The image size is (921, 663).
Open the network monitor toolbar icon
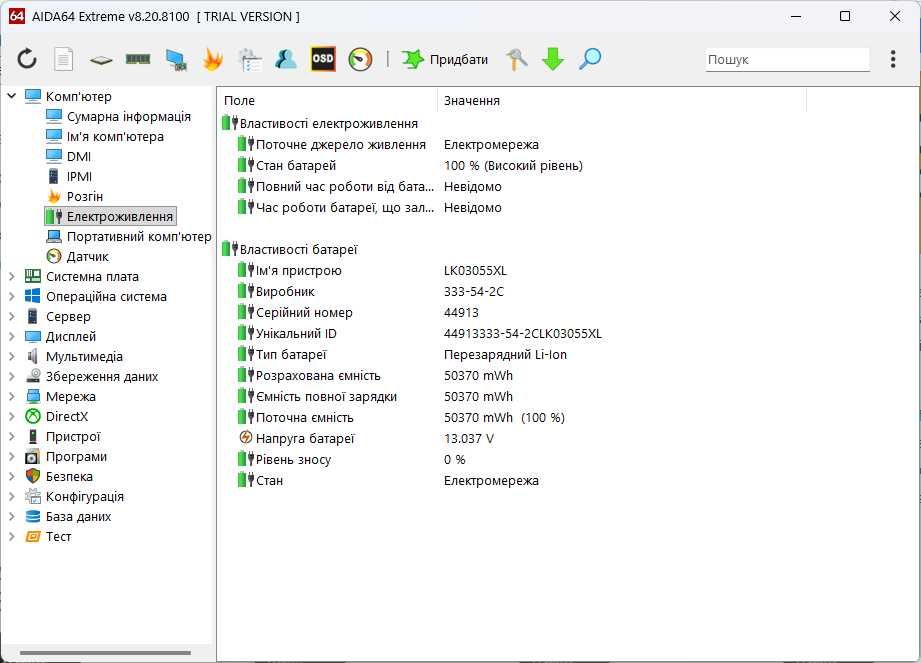(x=176, y=59)
